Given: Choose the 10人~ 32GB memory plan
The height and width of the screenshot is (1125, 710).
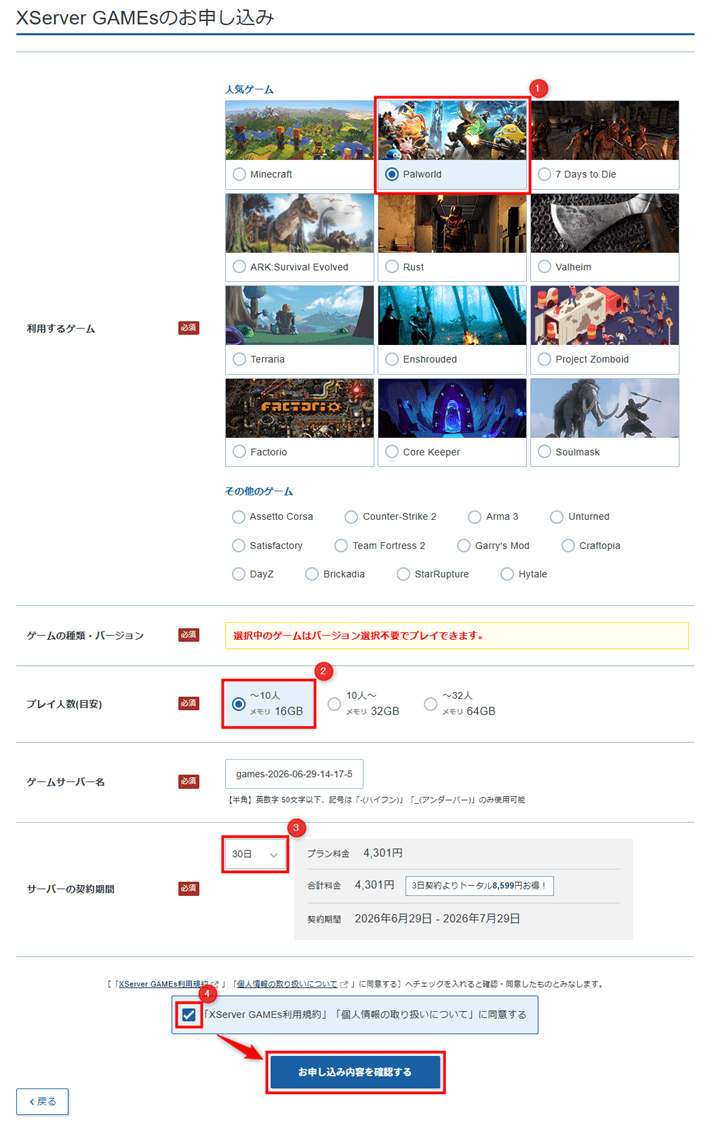Looking at the screenshot, I should tap(334, 704).
